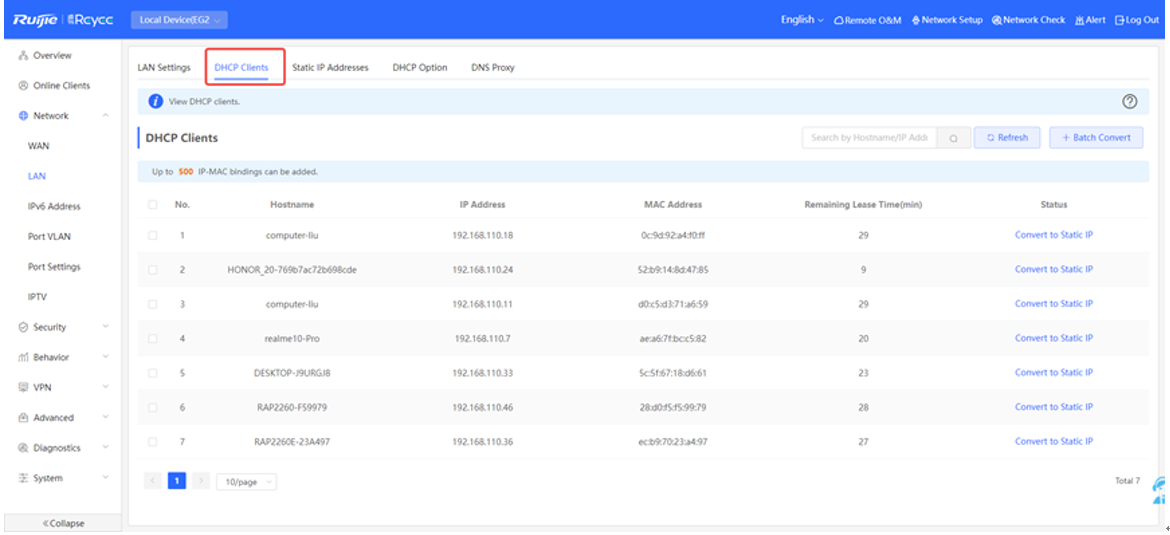Open the 10/page size dropdown
Viewport: 1170px width, 535px height.
point(246,481)
